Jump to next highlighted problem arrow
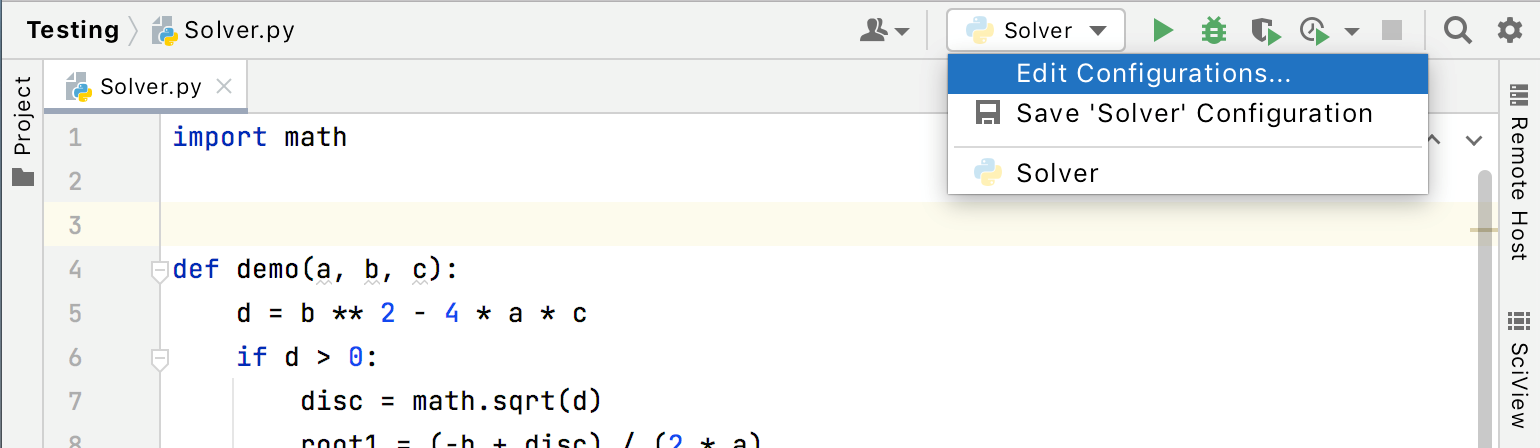 click(1473, 140)
